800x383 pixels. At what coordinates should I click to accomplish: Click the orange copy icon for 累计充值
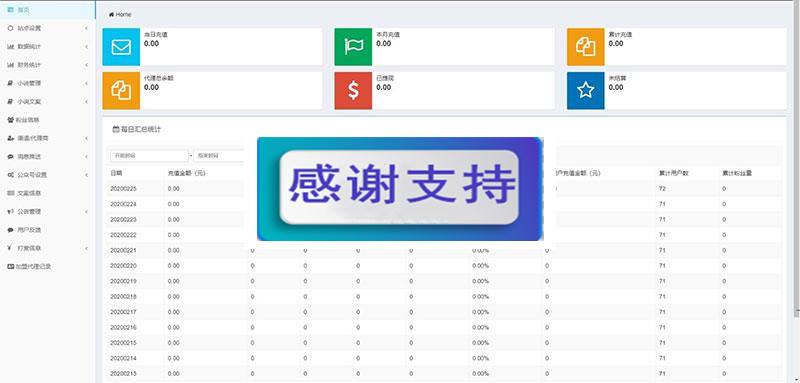click(585, 47)
